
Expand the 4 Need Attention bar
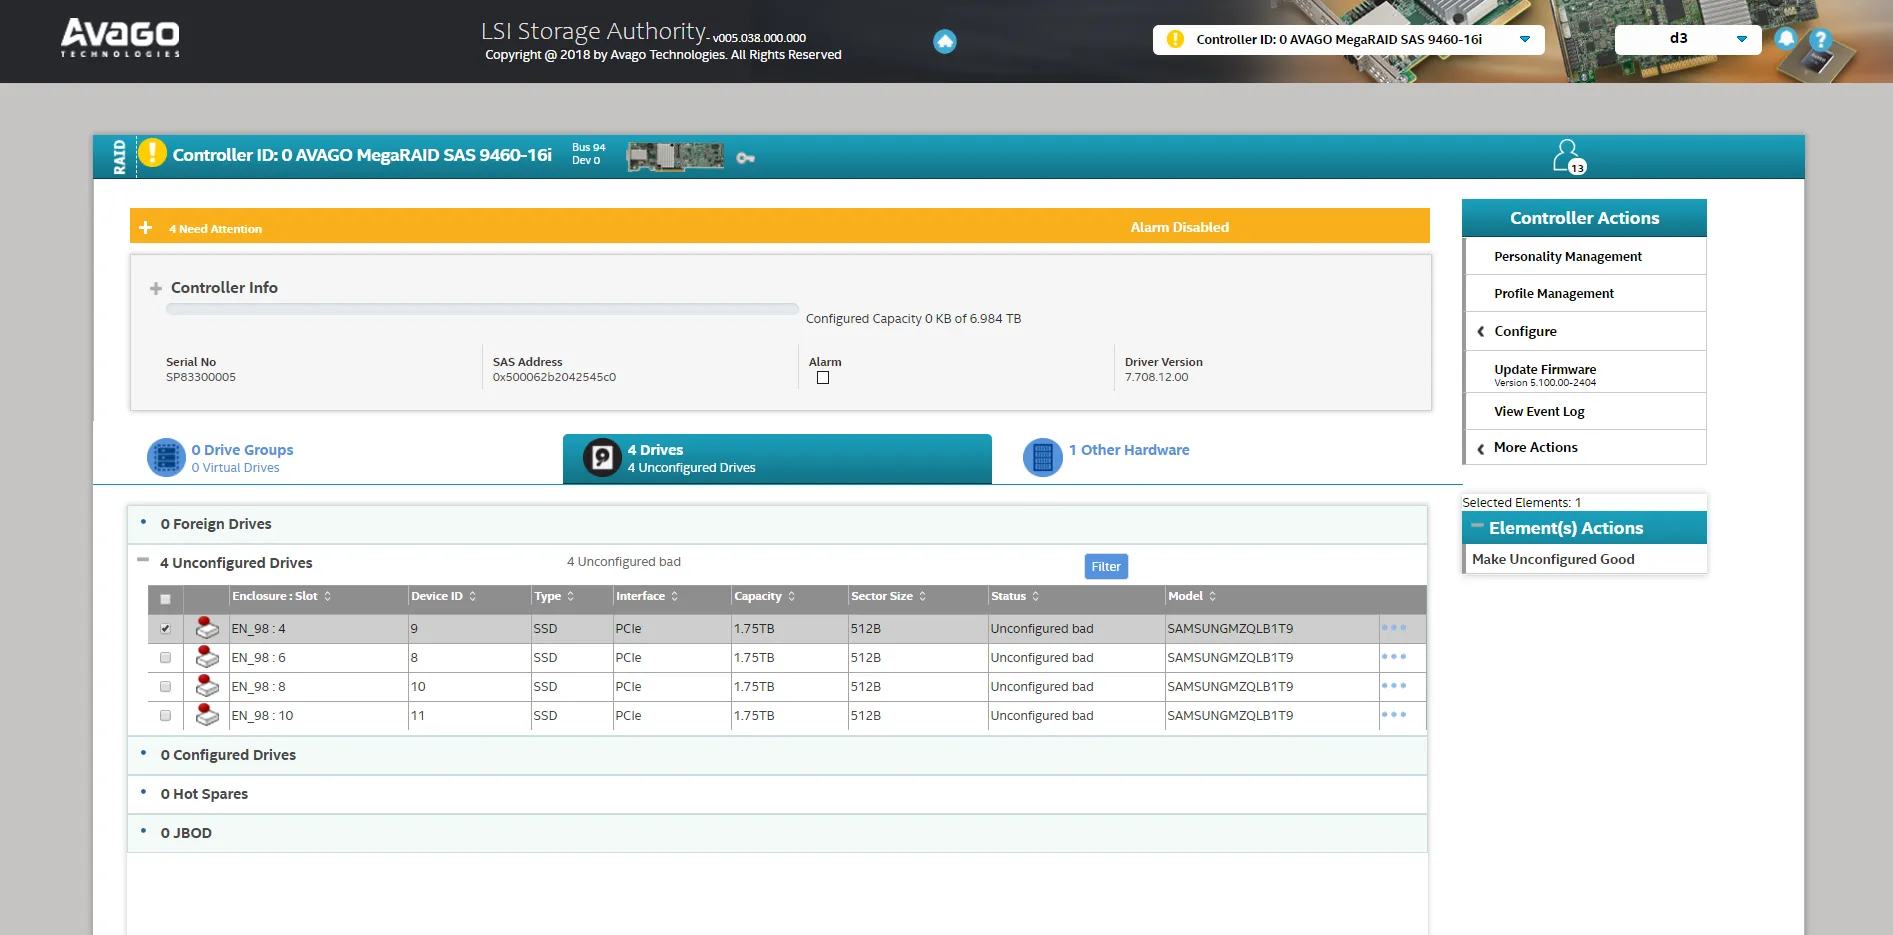coord(146,228)
